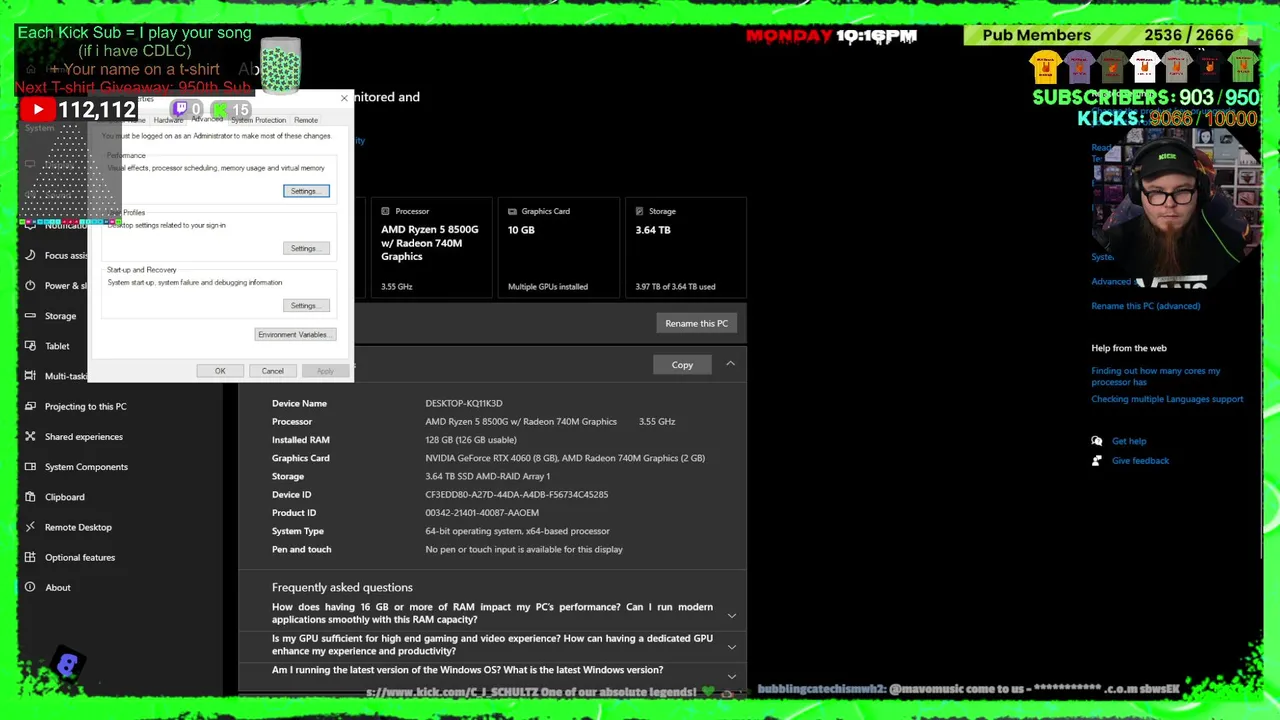Select Optional features icon in sidebar
Image resolution: width=1280 pixels, height=720 pixels.
[30, 557]
